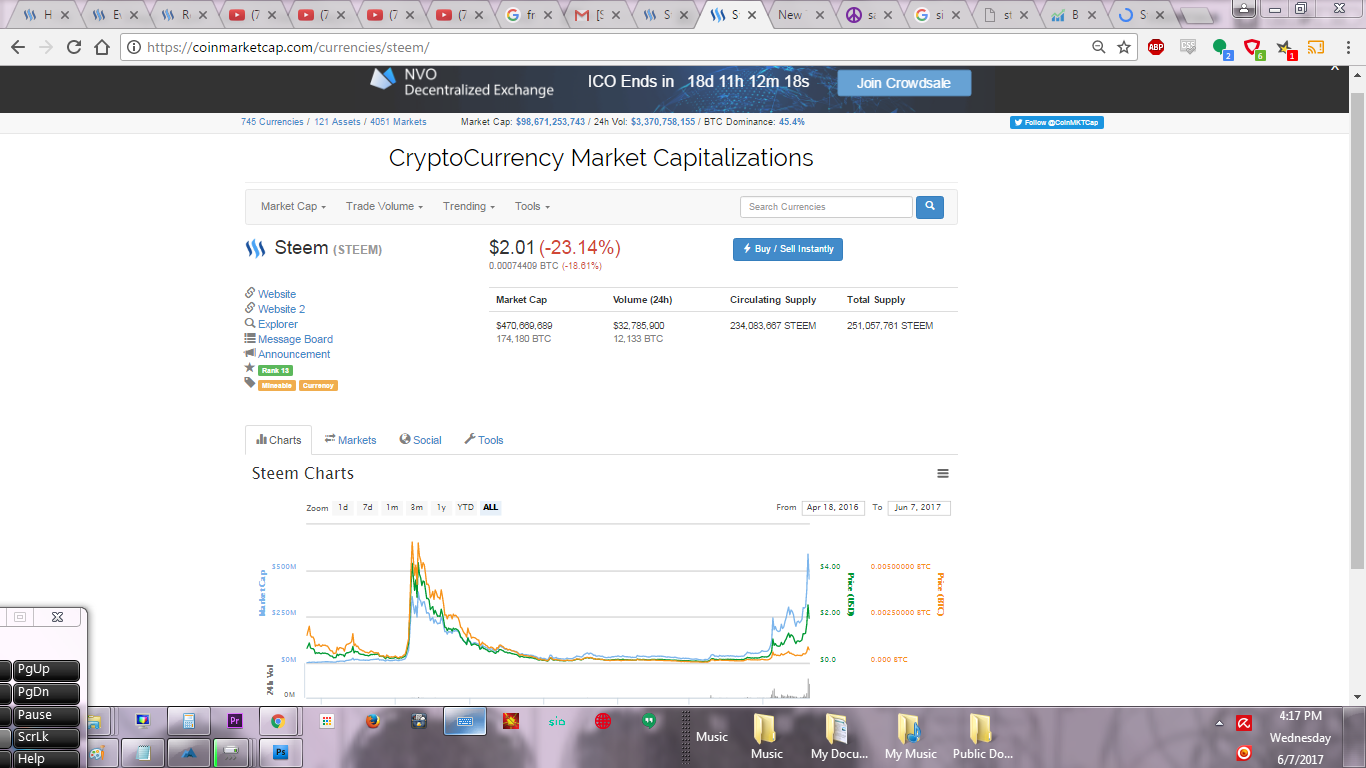Open the chart hamburger context menu
The image size is (1366, 768).
[942, 474]
